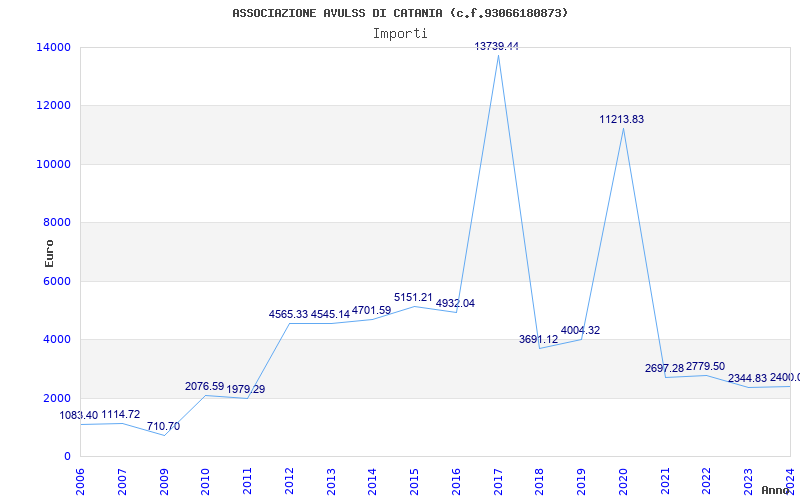
Task: Click the Euro axis label
Action: tap(49, 254)
